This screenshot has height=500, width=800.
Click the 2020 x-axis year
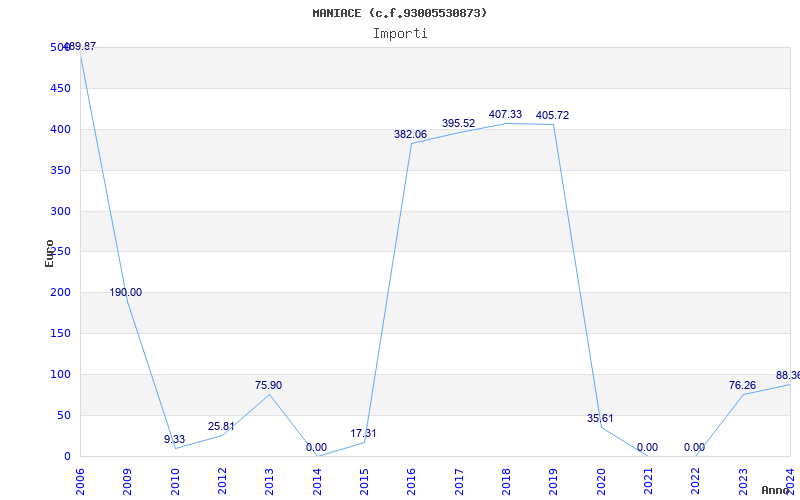coord(601,482)
